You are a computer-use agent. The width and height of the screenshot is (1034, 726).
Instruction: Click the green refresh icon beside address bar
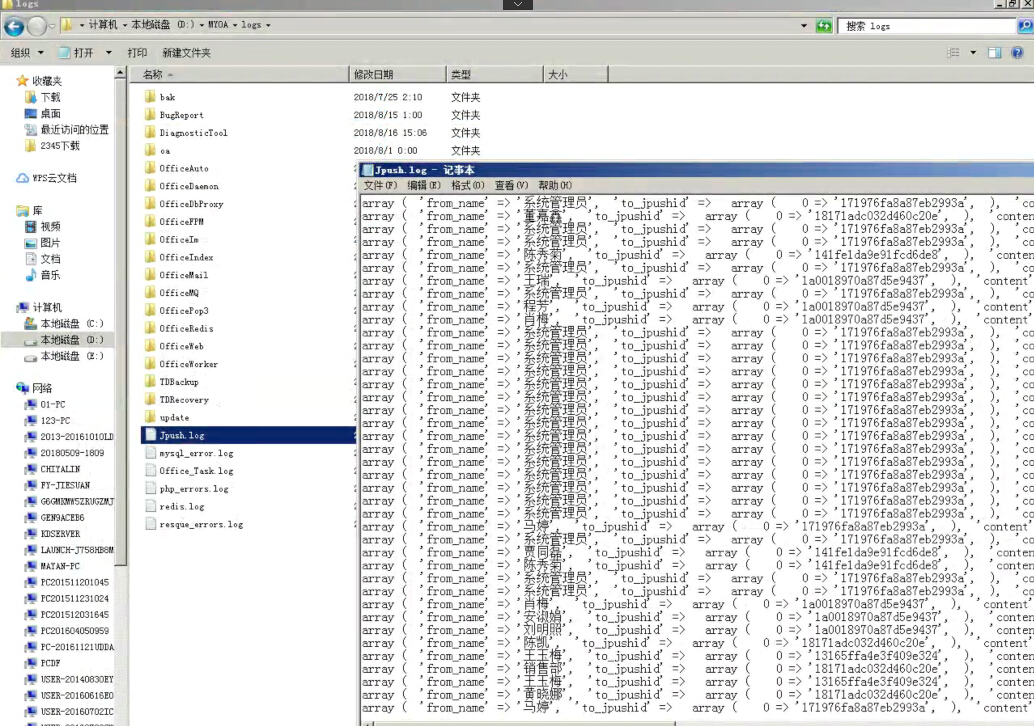click(x=824, y=25)
